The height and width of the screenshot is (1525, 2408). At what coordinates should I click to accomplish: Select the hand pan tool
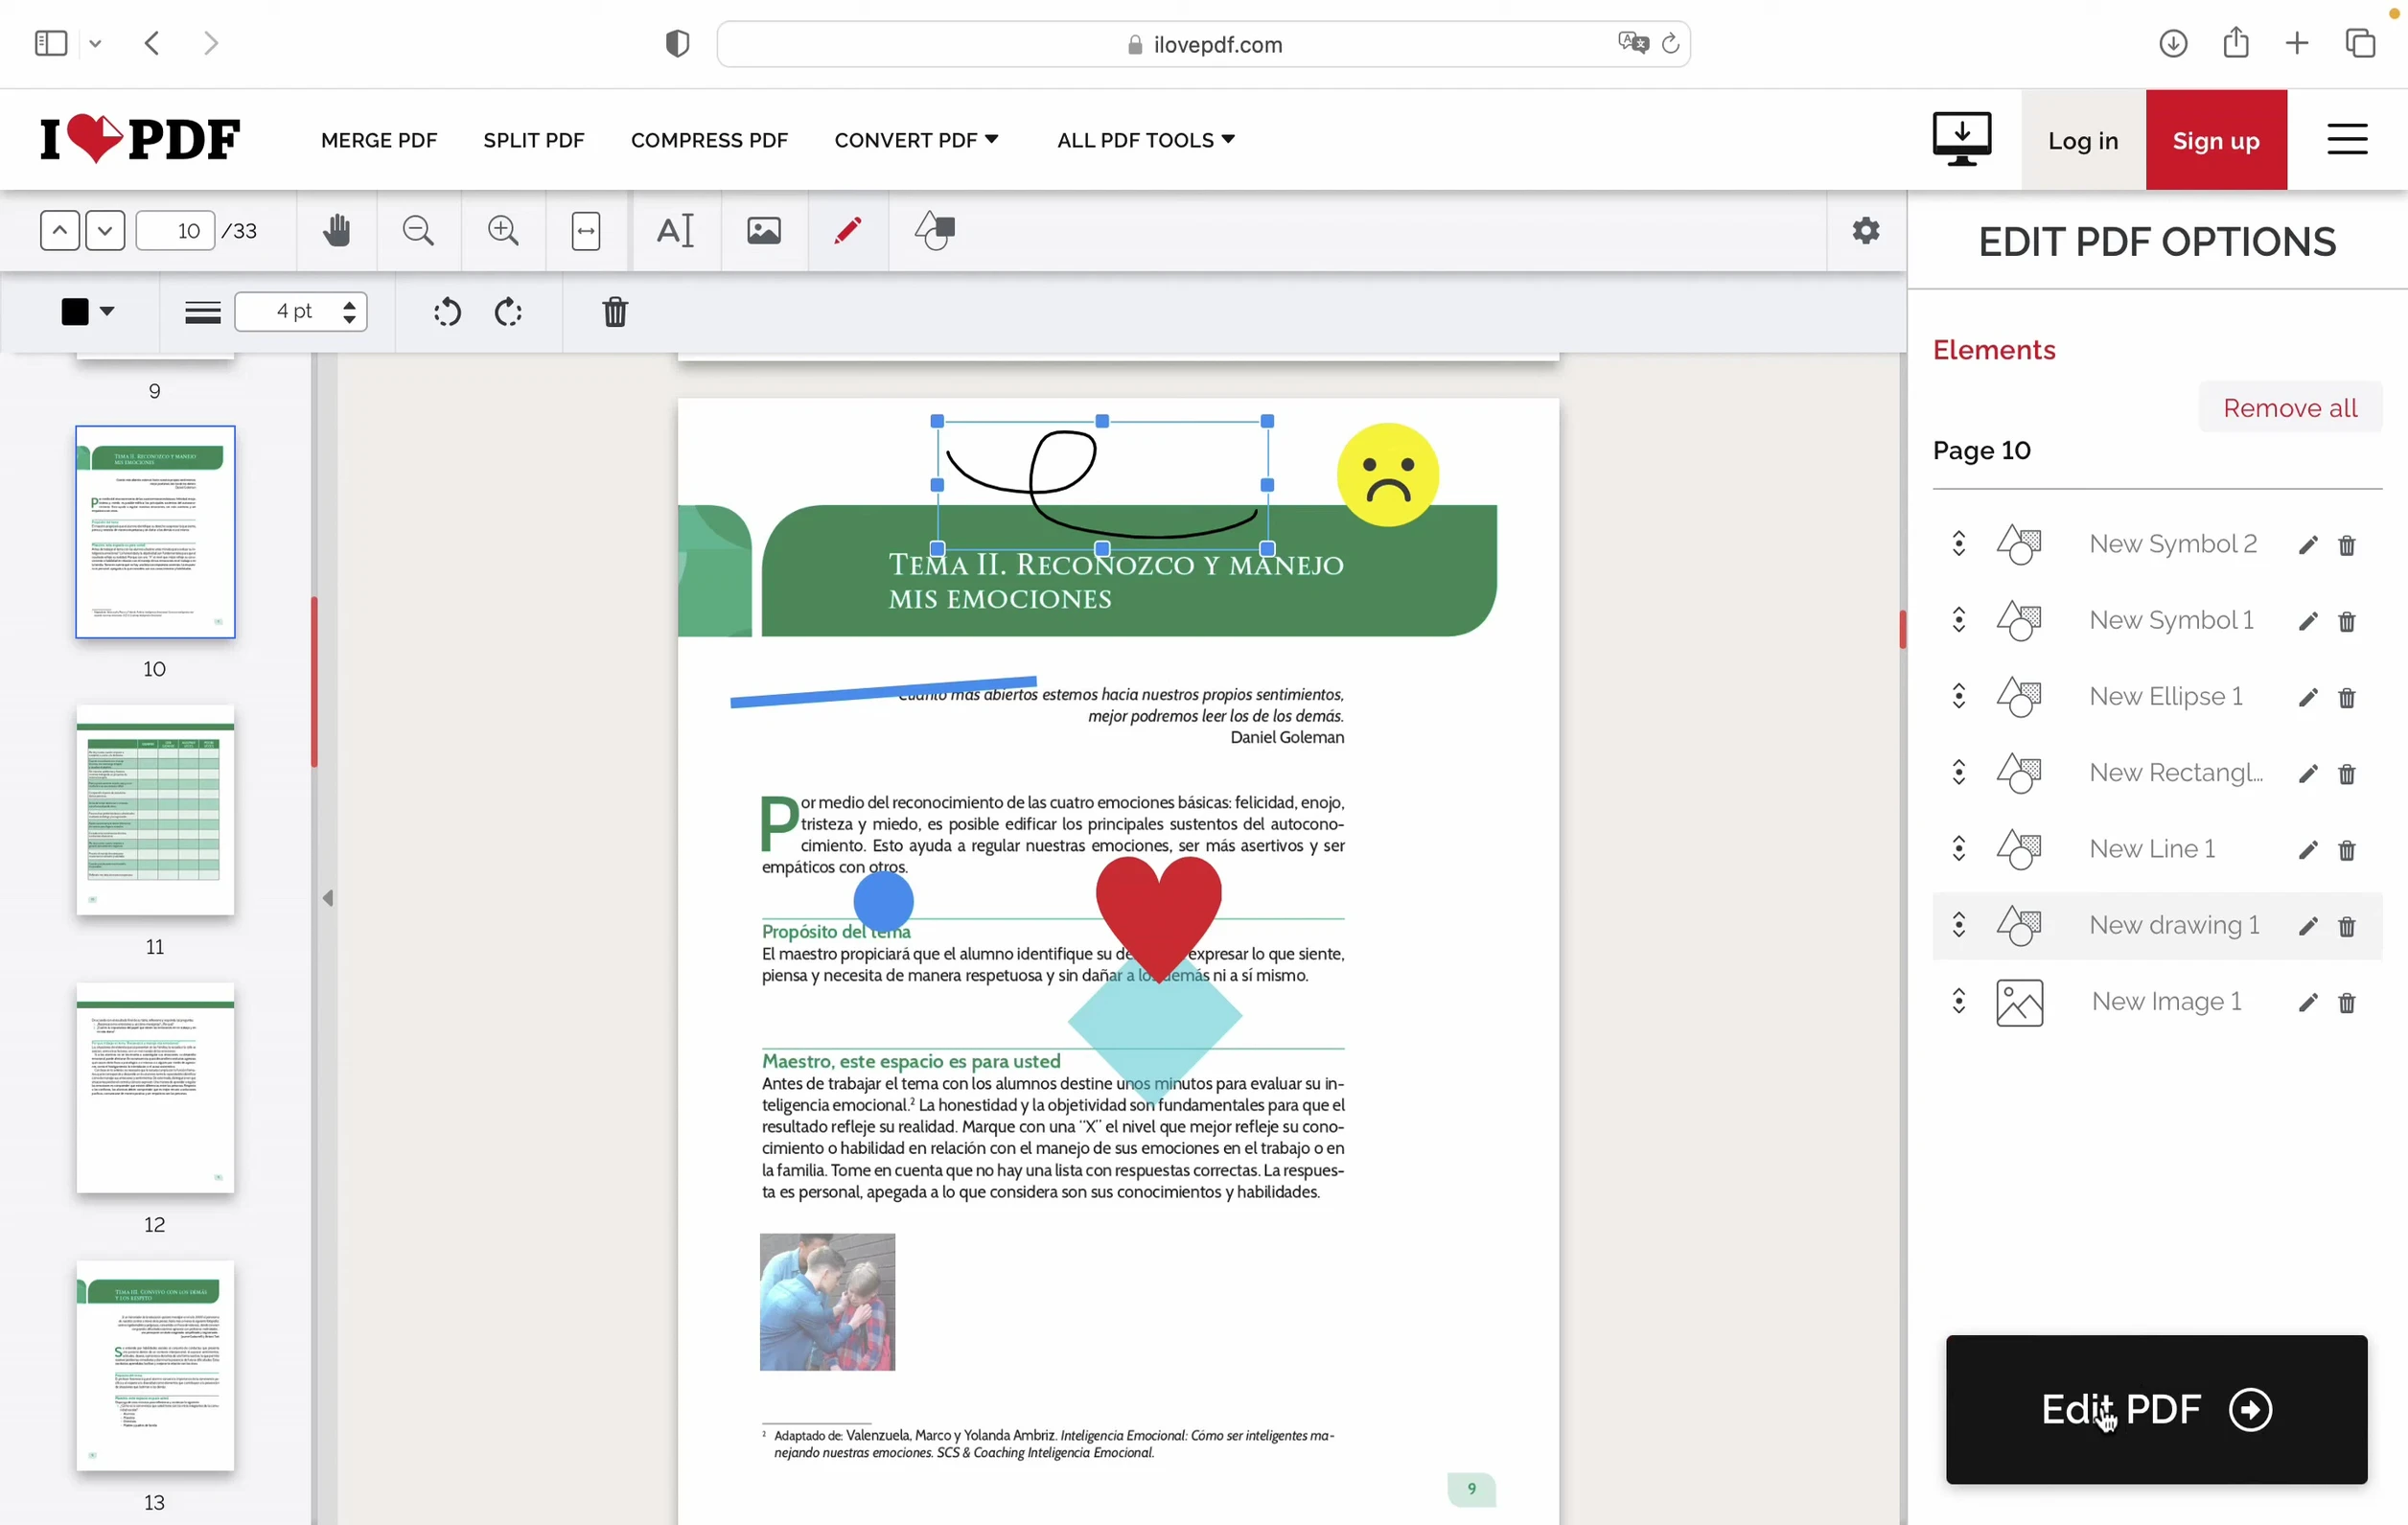point(336,231)
